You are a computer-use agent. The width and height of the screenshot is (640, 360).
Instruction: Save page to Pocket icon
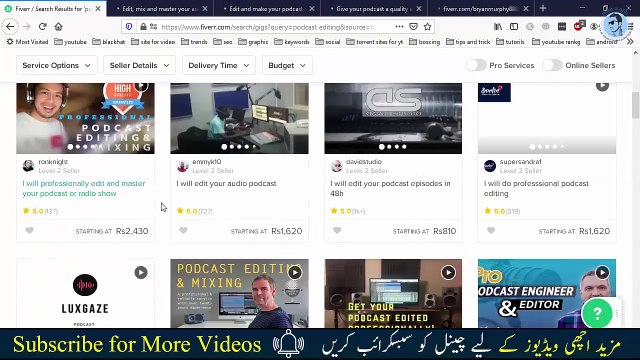click(413, 27)
